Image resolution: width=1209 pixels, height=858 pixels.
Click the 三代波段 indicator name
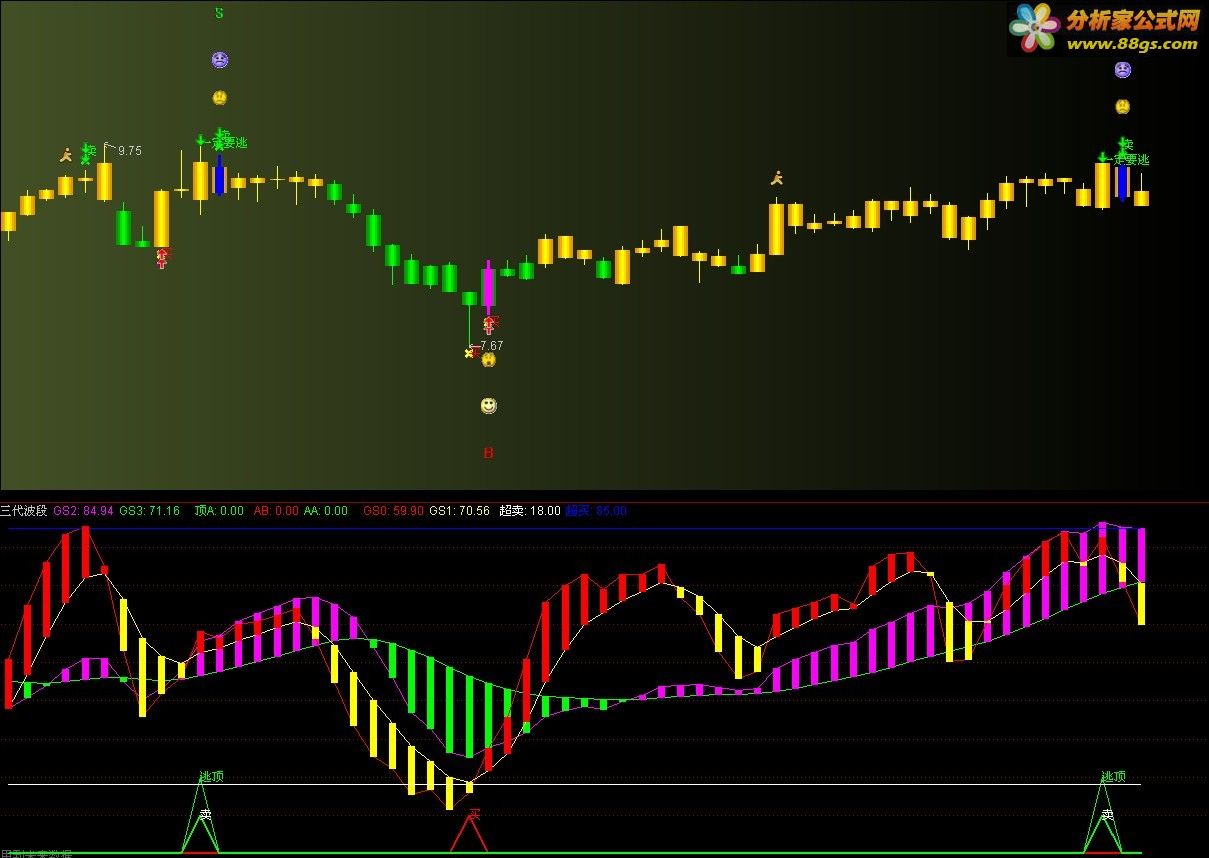tap(24, 510)
